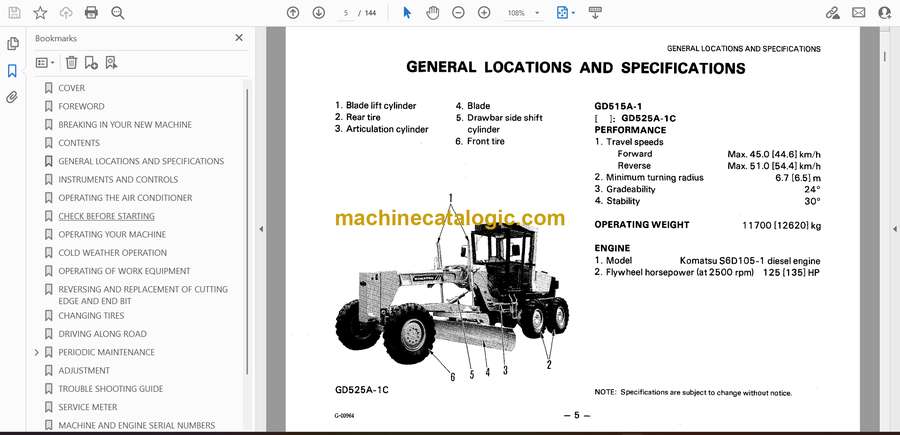Open REVERSING AND REPLACEMENT OF CUTTING EDGE bookmark
Viewport: 900px width, 435px height.
[143, 295]
